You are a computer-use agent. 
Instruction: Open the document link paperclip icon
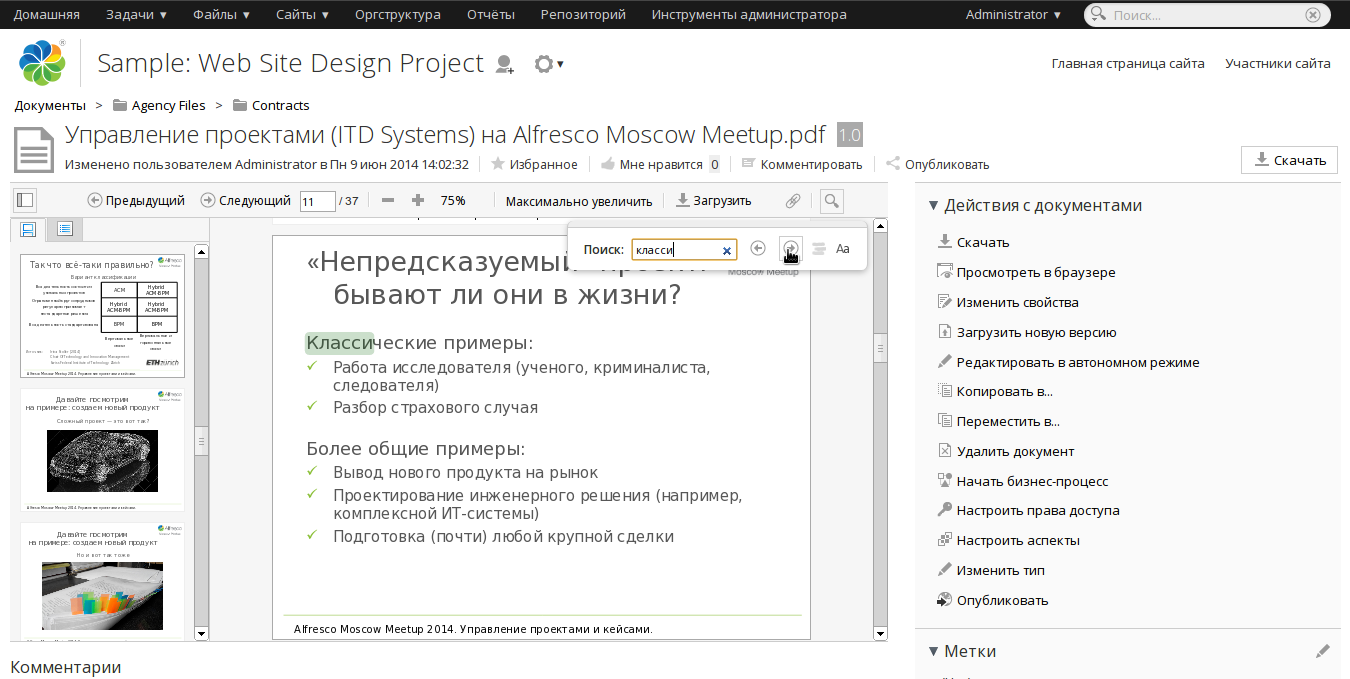point(793,201)
